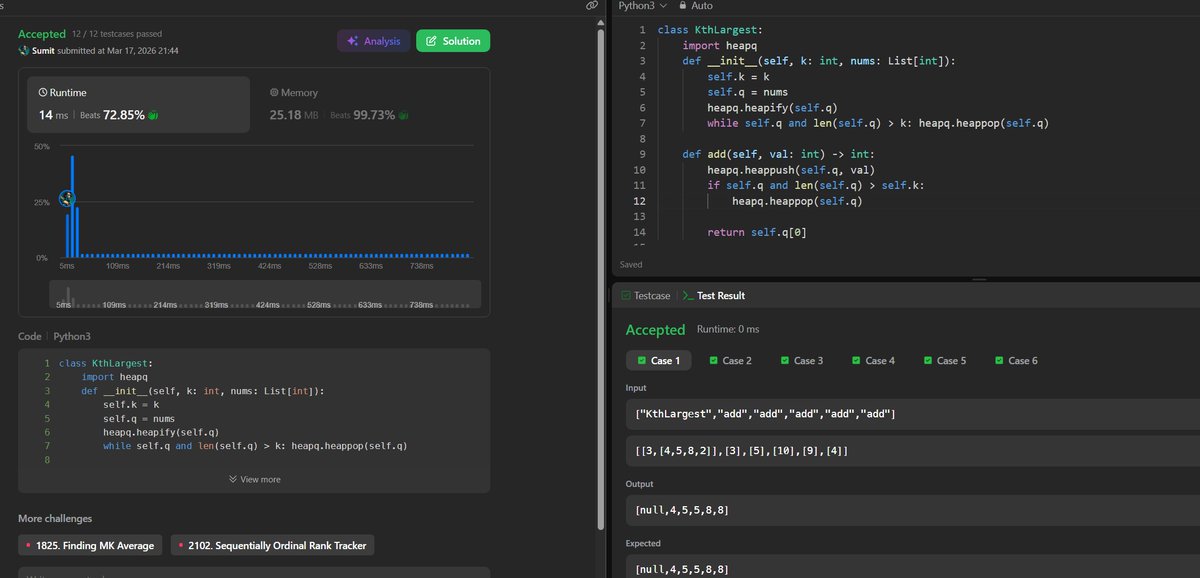Open the sparkle Analysis button
Screen dimensions: 1200x578
pos(373,41)
